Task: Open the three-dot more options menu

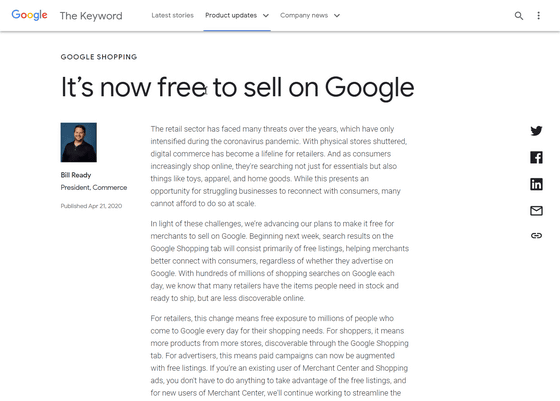Action: pos(538,15)
